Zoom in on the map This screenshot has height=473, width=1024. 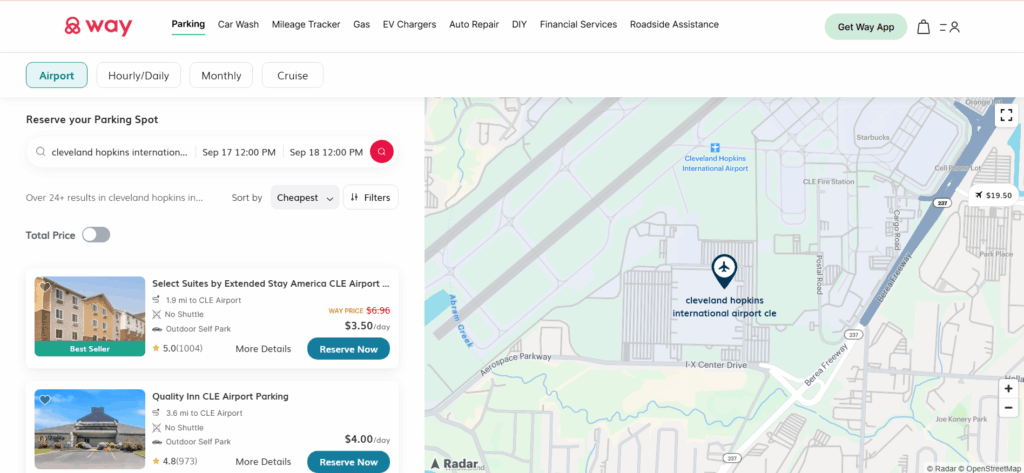pyautogui.click(x=1009, y=389)
